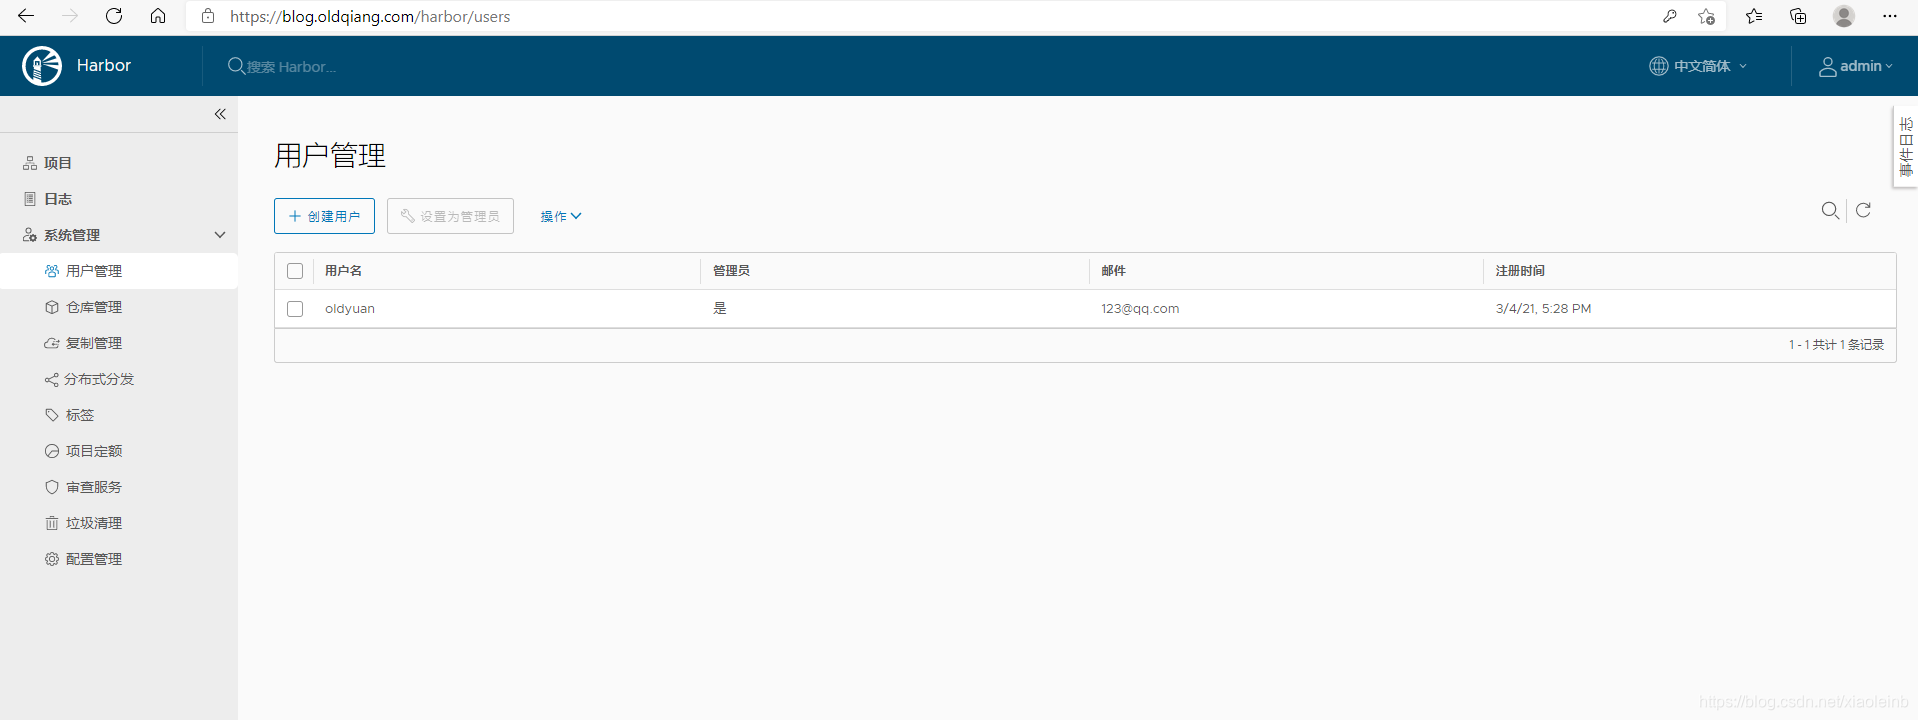Open browser favorites list
Viewport: 1918px width, 720px height.
pos(1754,16)
